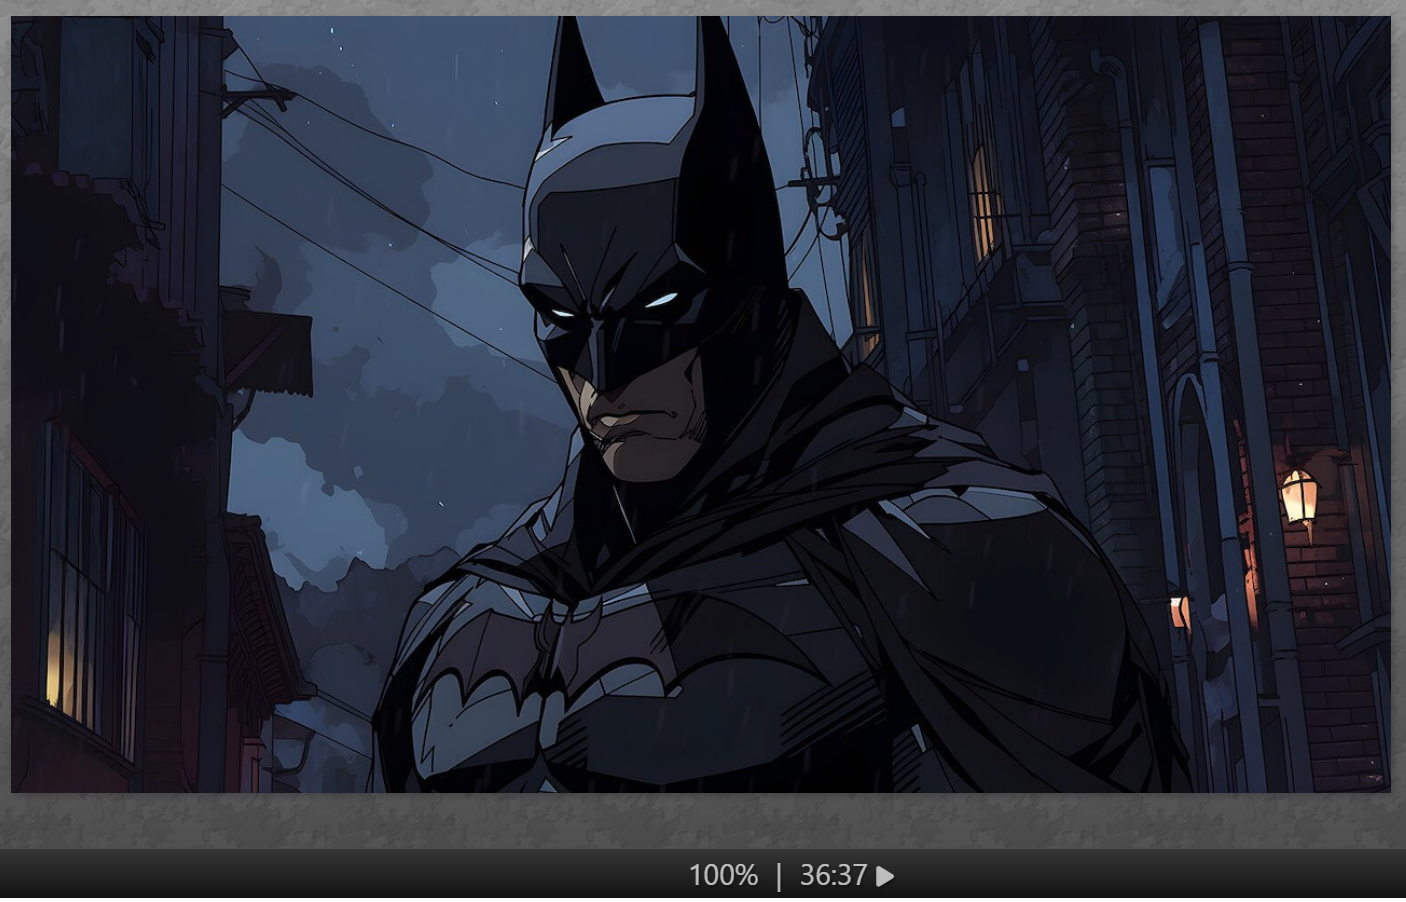This screenshot has height=902, width=1406.
Task: Click the play triangle next to the timer
Action: 885,877
